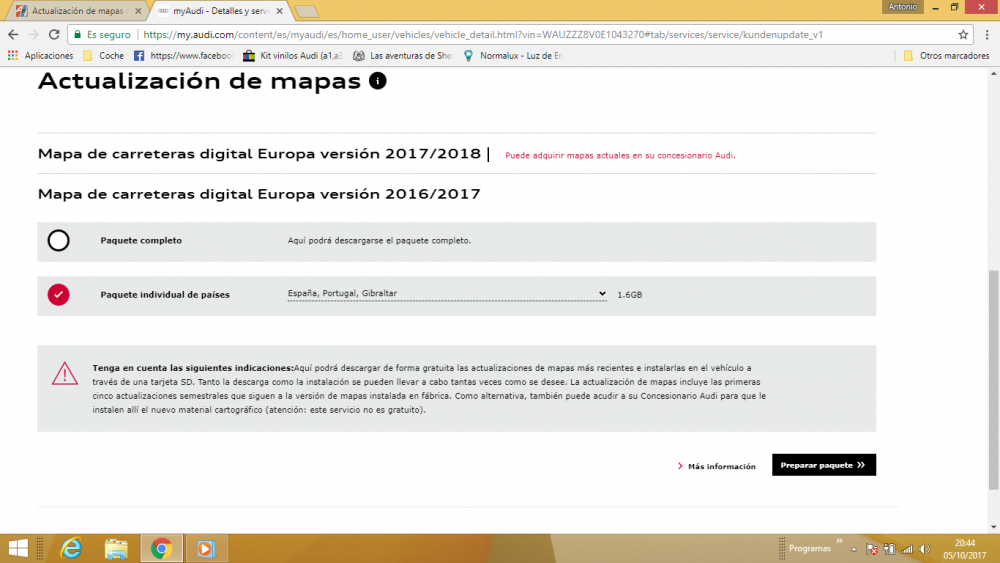Go forward in browser history

click(x=34, y=34)
